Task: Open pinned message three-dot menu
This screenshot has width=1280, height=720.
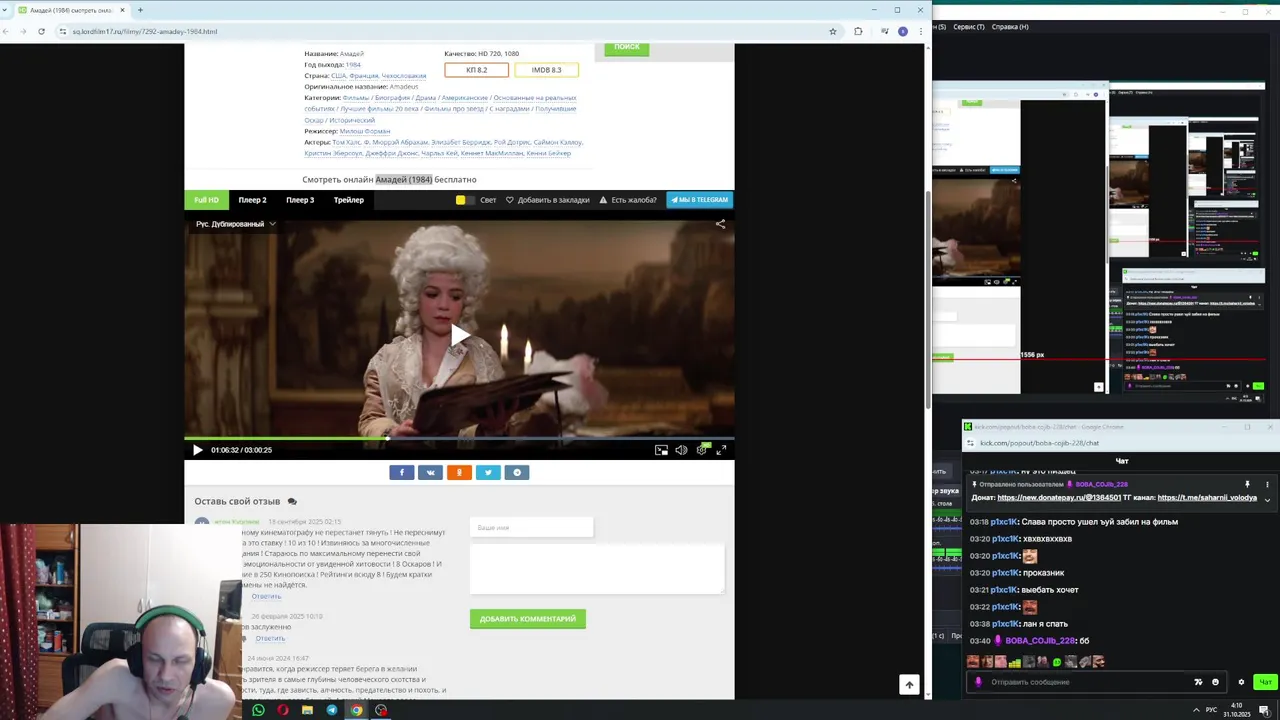Action: point(1267,484)
